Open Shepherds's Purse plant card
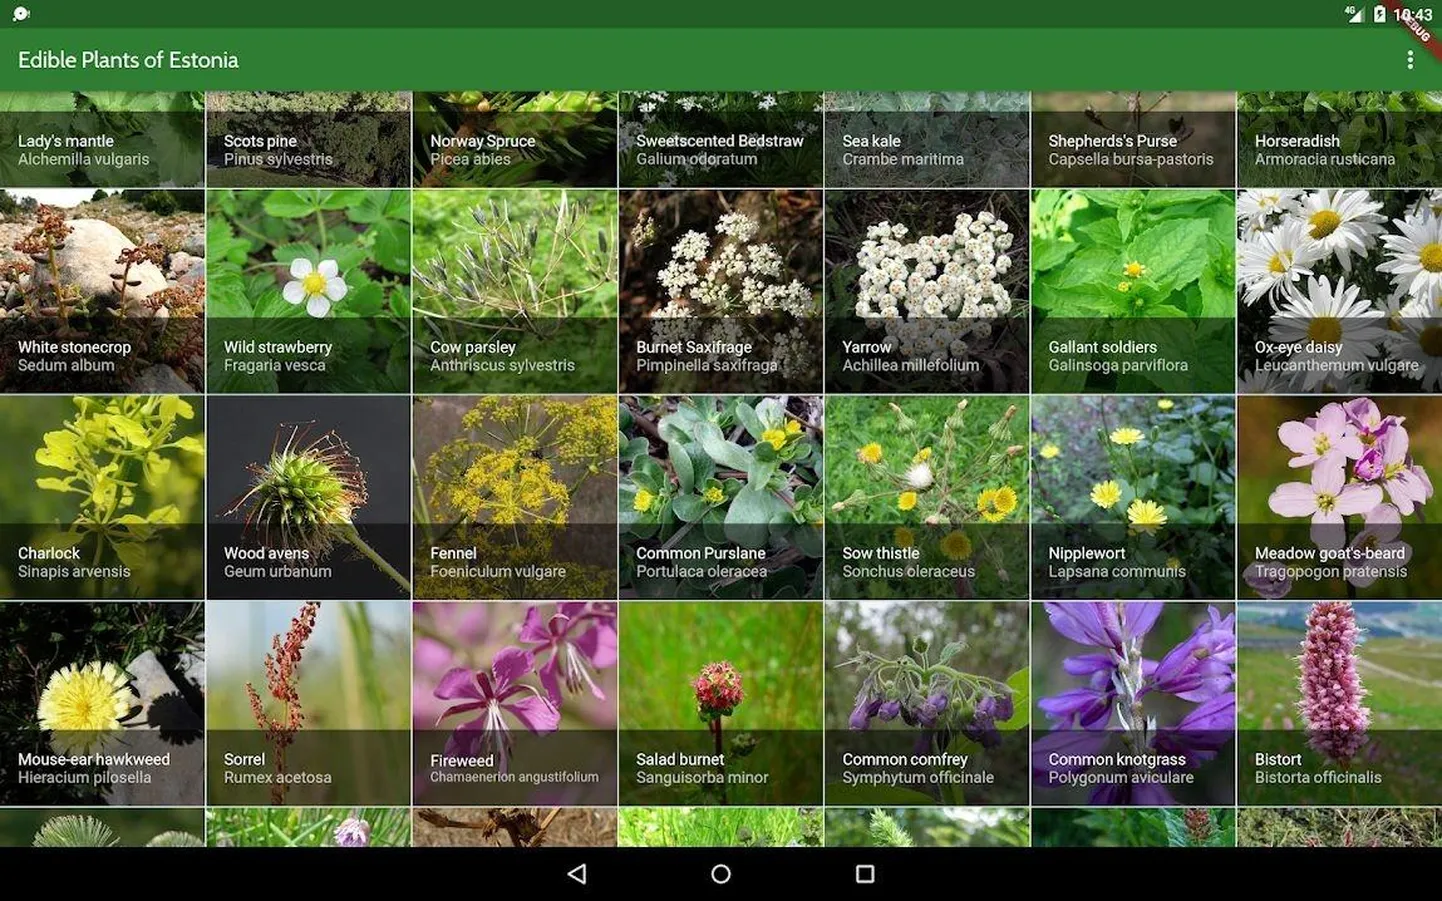The height and width of the screenshot is (901, 1442). click(1133, 140)
